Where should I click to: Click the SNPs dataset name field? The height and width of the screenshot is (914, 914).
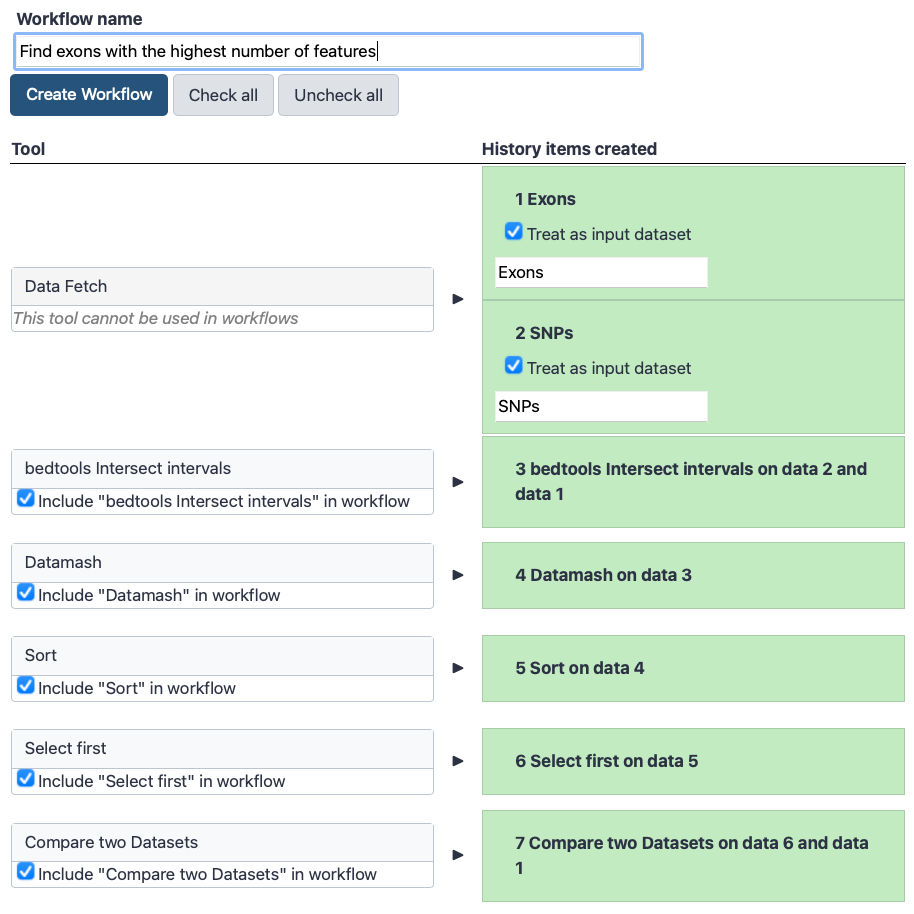601,406
